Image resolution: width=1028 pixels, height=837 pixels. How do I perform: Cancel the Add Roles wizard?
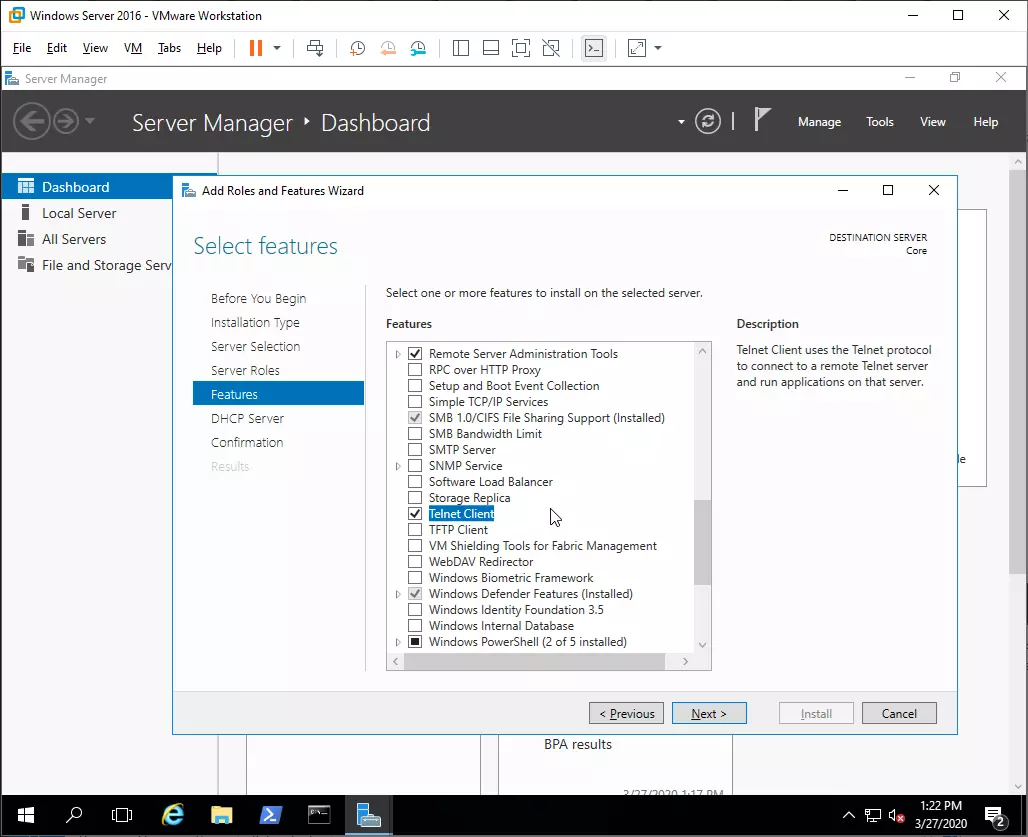pos(899,713)
